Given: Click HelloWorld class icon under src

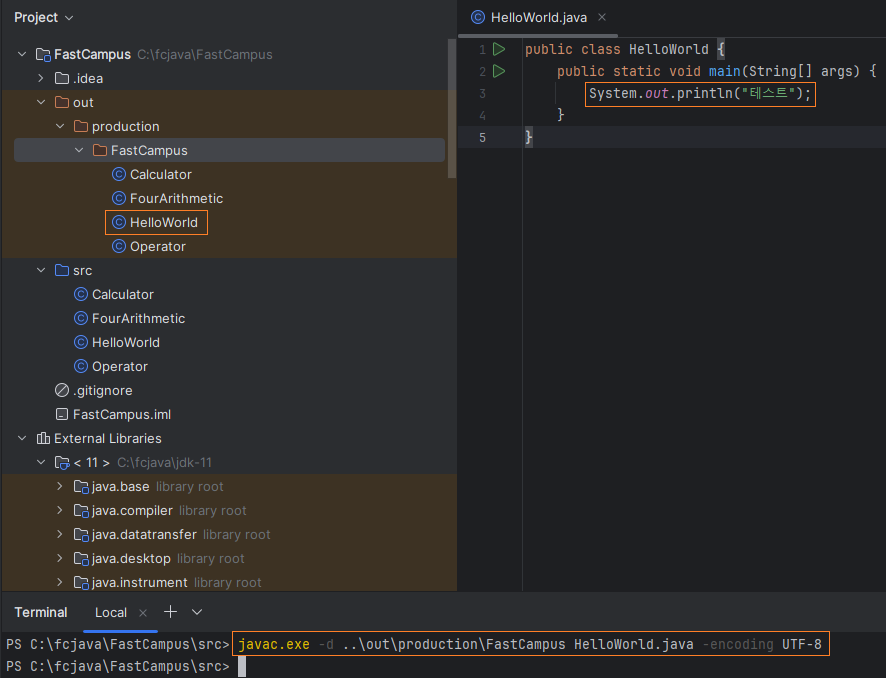Looking at the screenshot, I should pyautogui.click(x=81, y=342).
